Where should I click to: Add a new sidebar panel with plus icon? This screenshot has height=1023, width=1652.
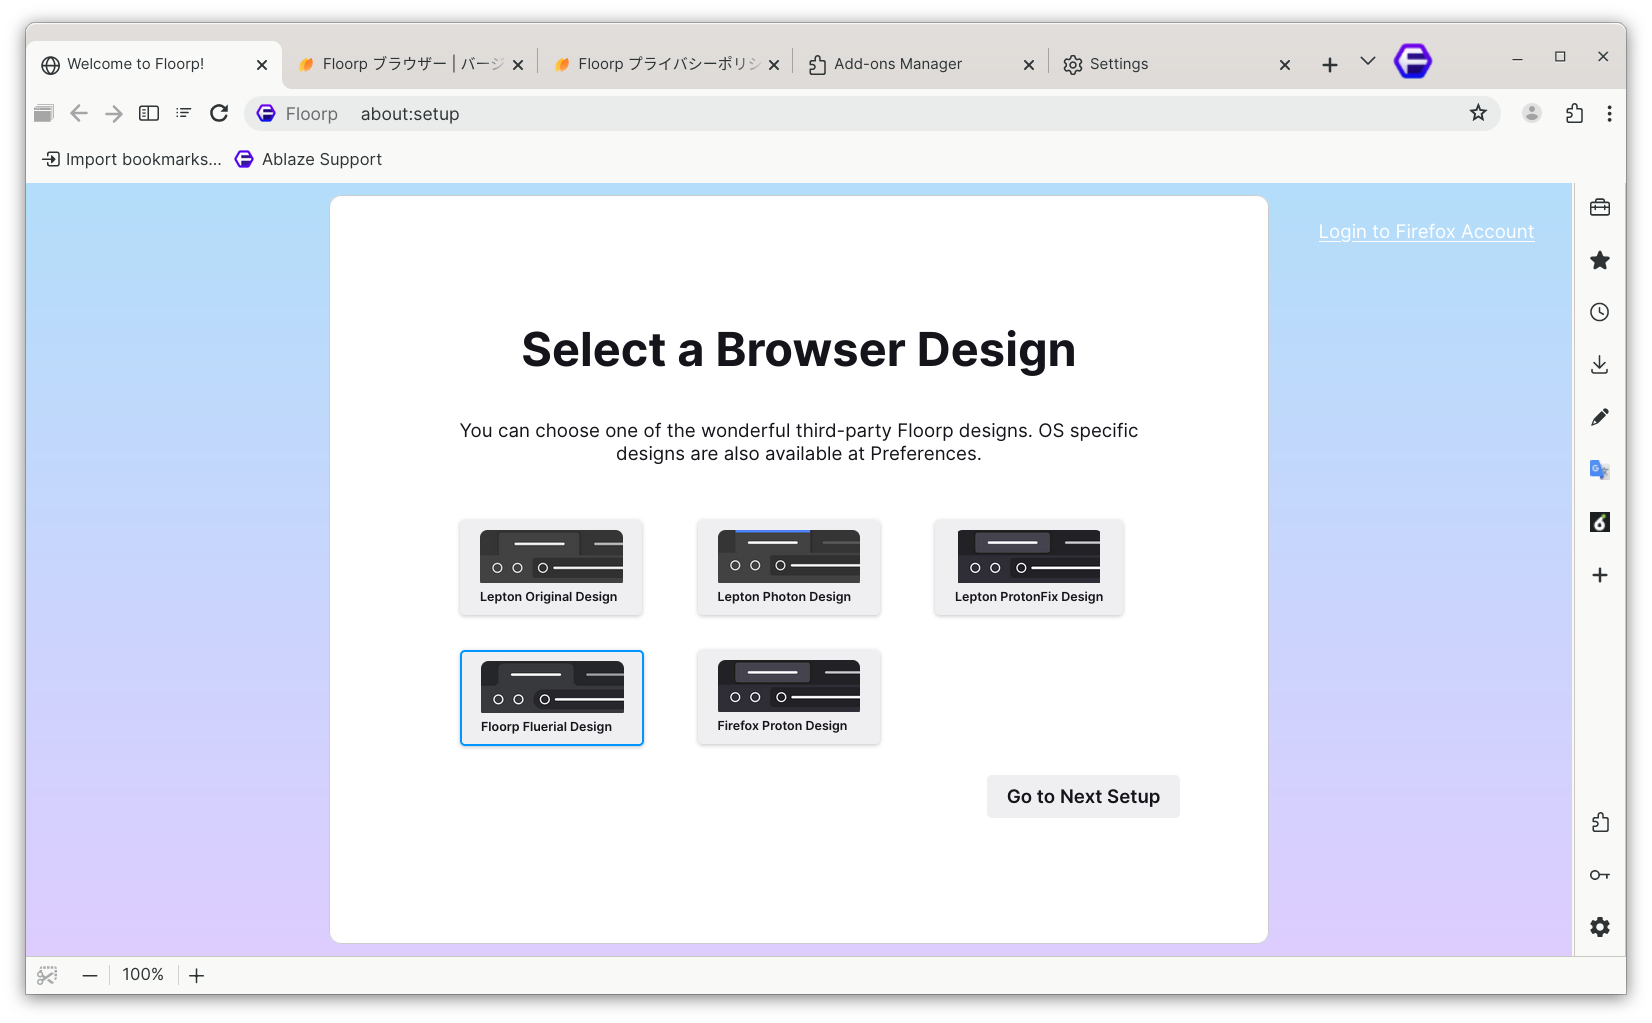point(1600,575)
